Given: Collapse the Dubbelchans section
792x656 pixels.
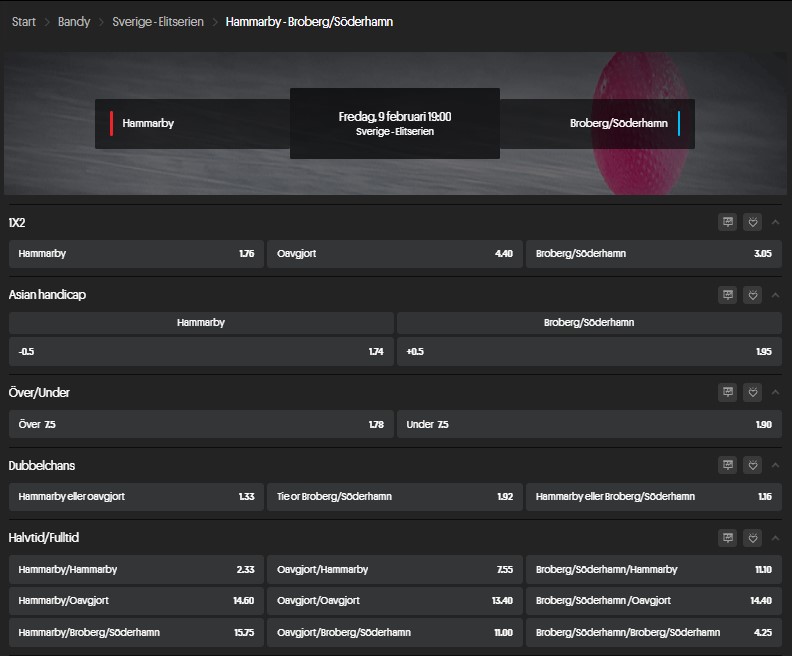Looking at the screenshot, I should pos(775,465).
